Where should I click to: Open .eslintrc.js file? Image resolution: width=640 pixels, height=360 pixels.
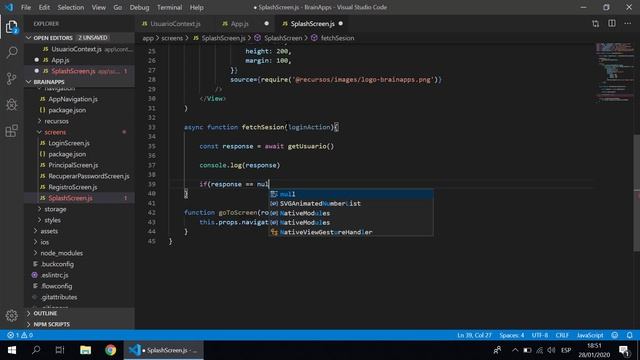(55, 275)
